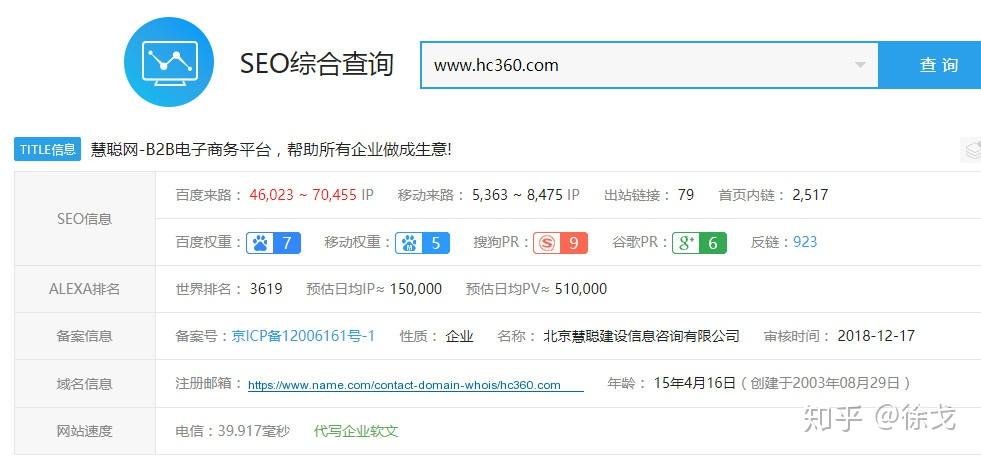Screen dimensions: 981x457
Task: Click the world rank value 3619
Action: click(266, 289)
